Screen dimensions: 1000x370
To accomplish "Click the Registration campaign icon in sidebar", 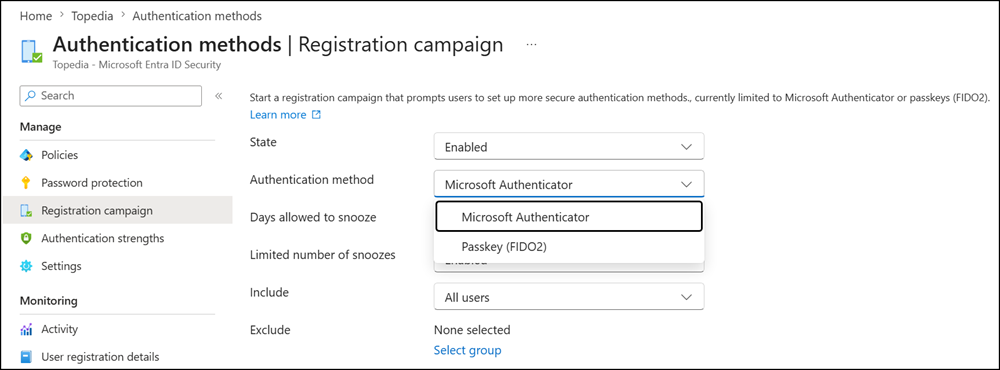I will [26, 211].
